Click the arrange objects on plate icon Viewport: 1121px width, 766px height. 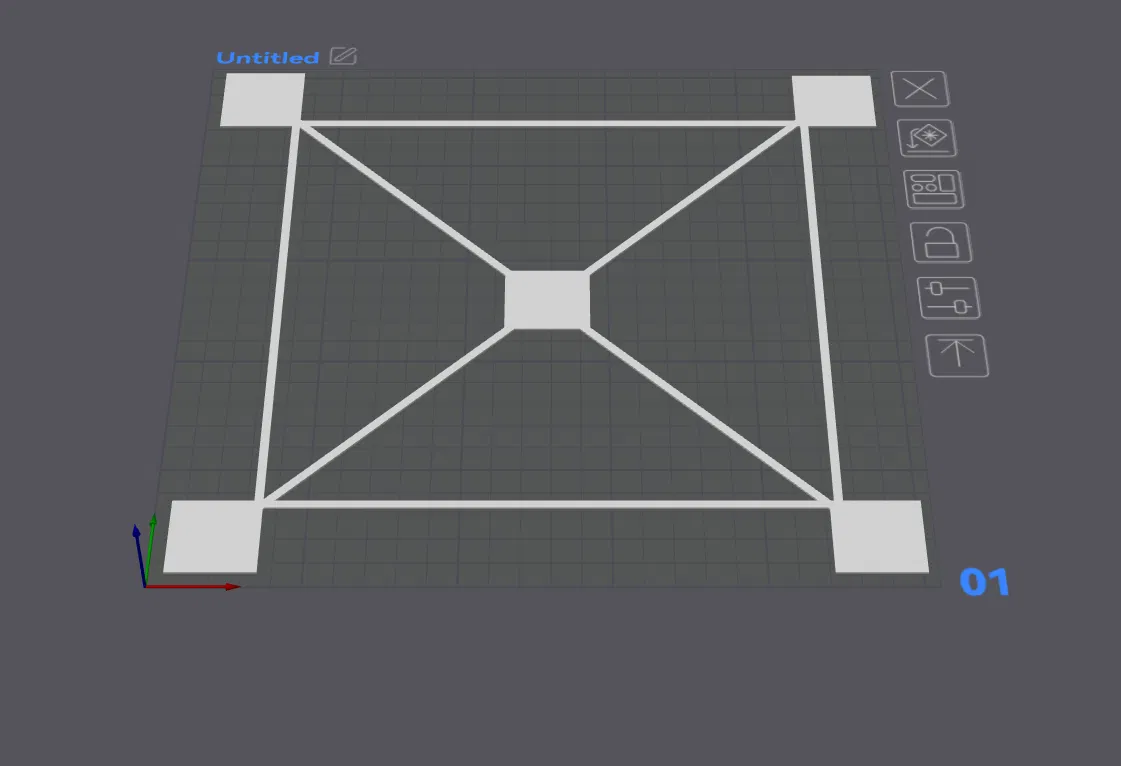click(x=934, y=190)
